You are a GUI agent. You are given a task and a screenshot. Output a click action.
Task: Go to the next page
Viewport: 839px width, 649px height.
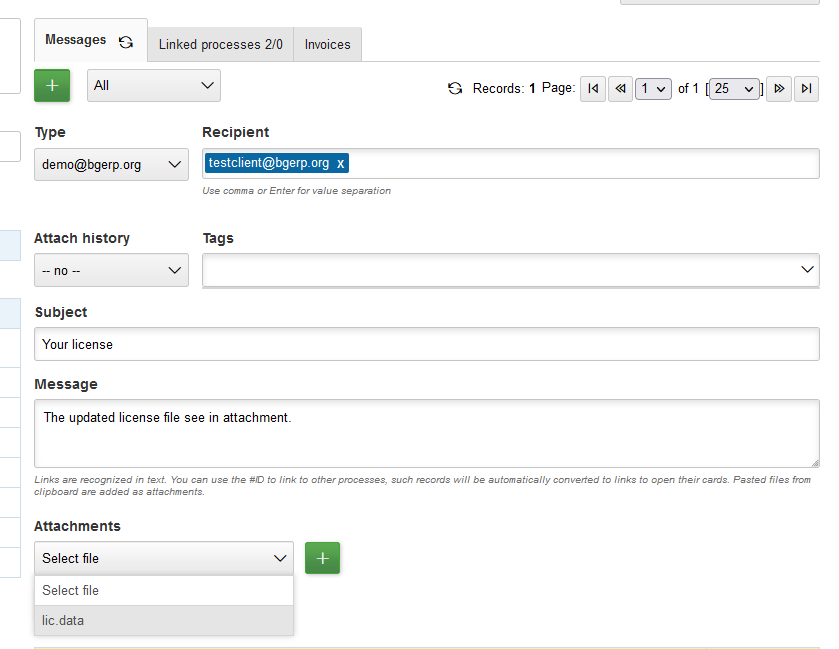[779, 88]
